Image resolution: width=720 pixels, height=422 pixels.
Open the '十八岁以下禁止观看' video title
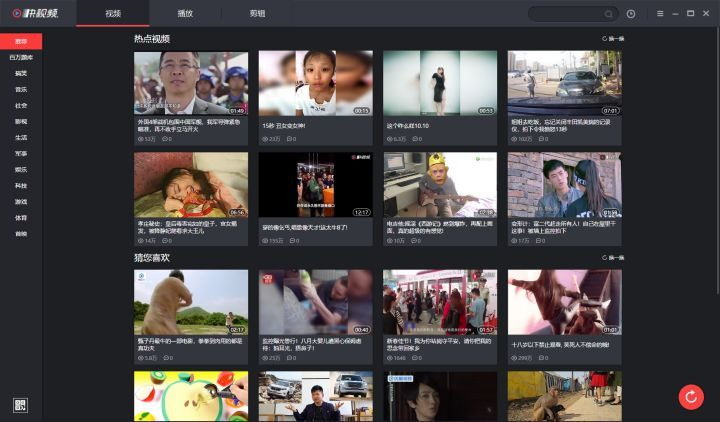560,344
